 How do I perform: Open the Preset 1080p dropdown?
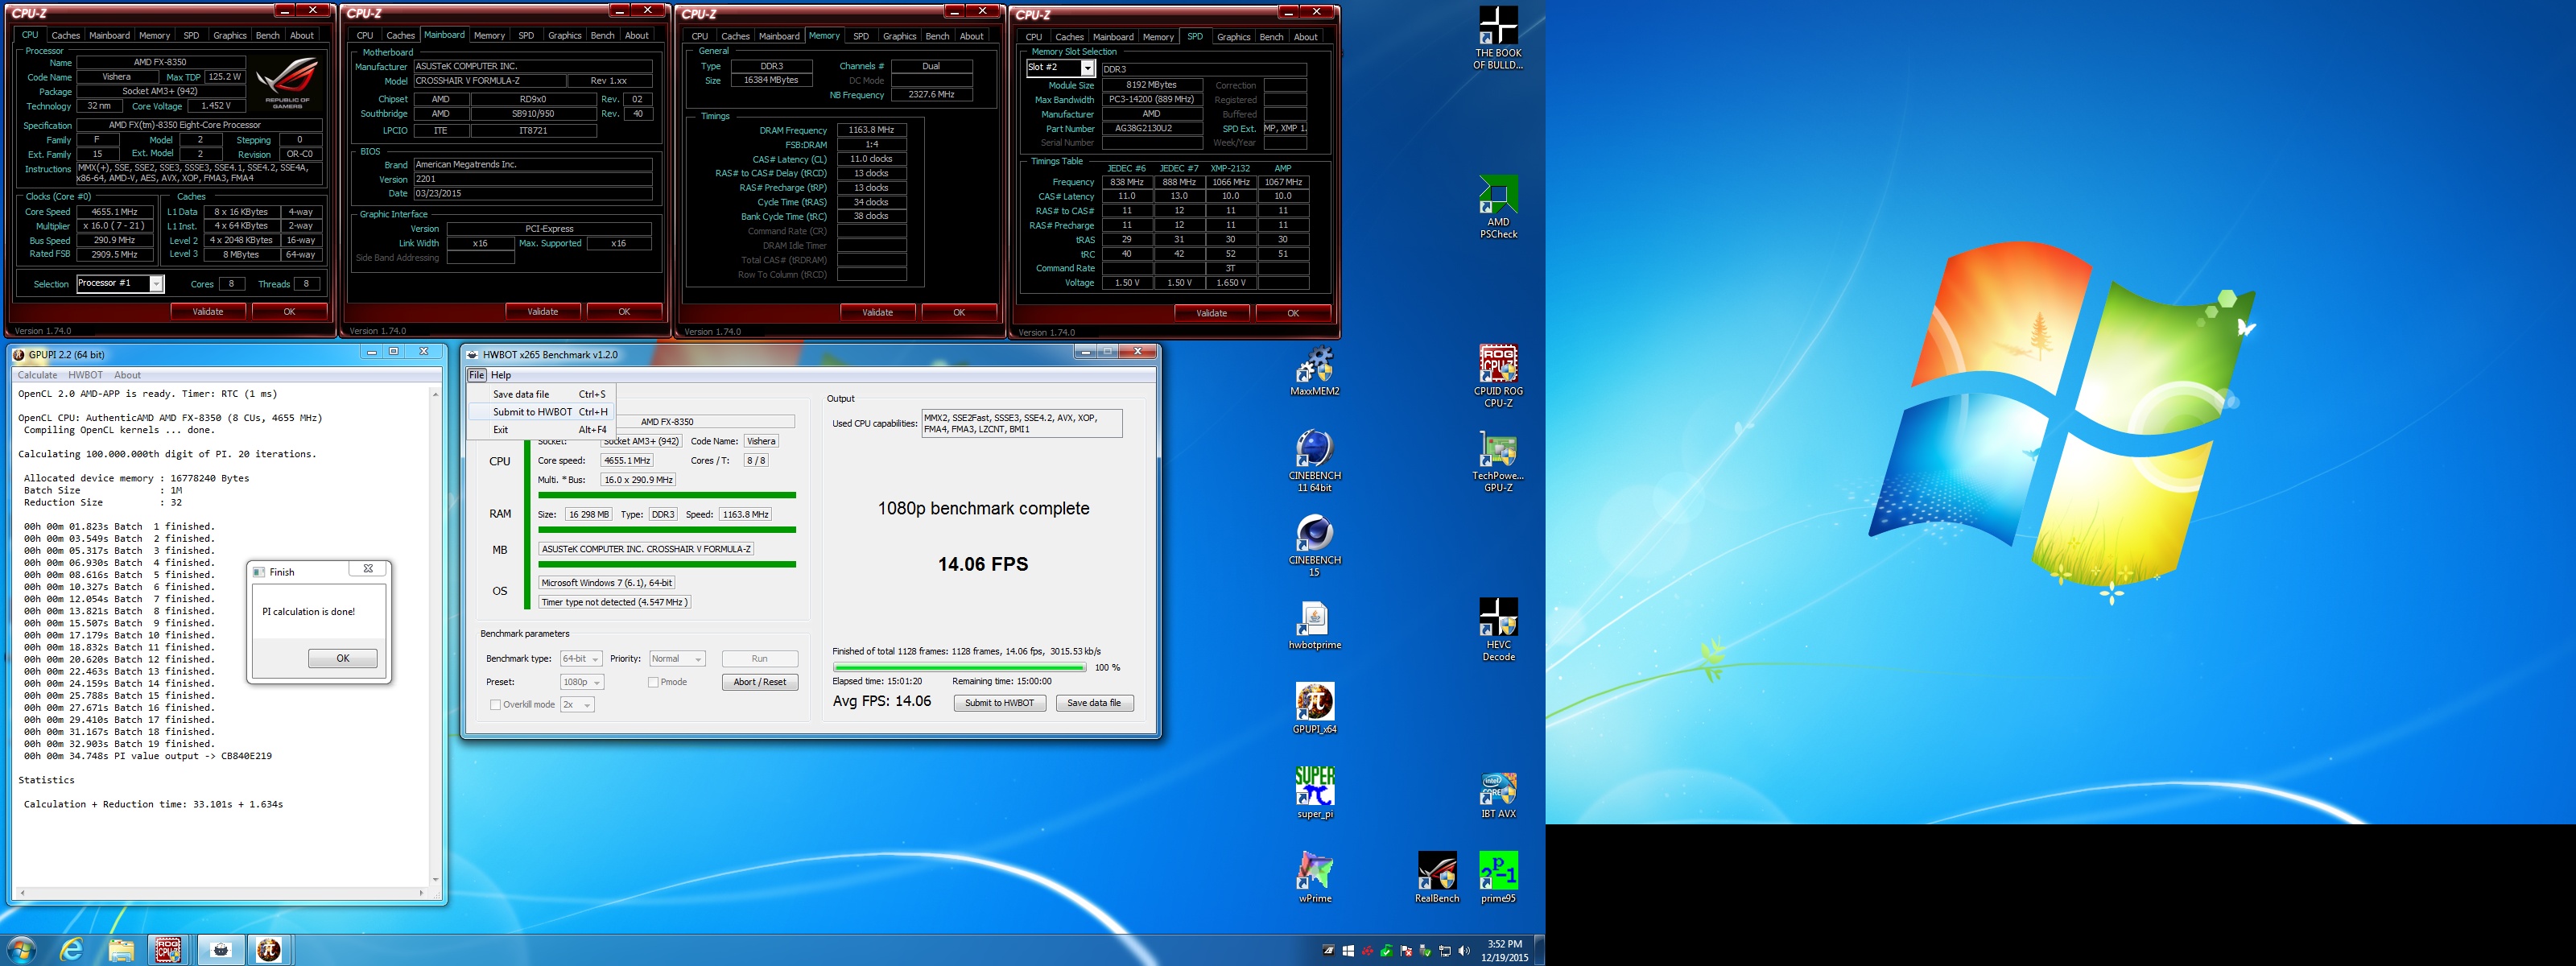pos(582,682)
